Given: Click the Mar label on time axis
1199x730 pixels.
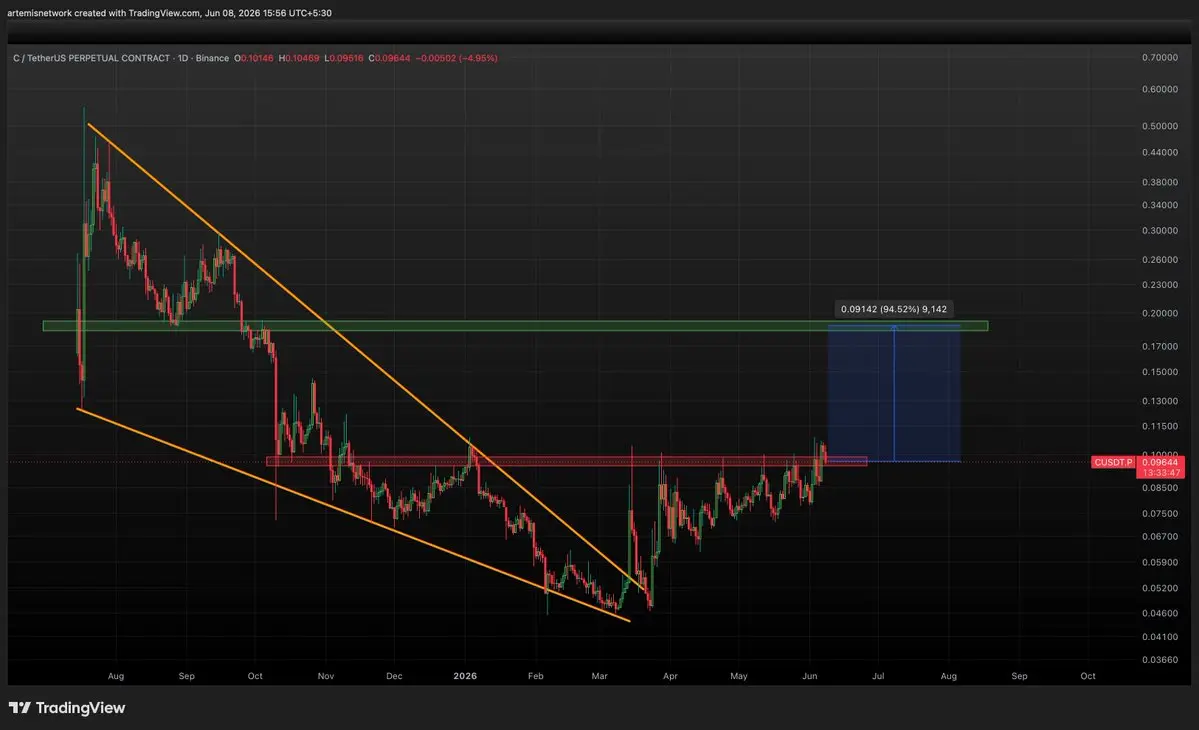Looking at the screenshot, I should 600,676.
